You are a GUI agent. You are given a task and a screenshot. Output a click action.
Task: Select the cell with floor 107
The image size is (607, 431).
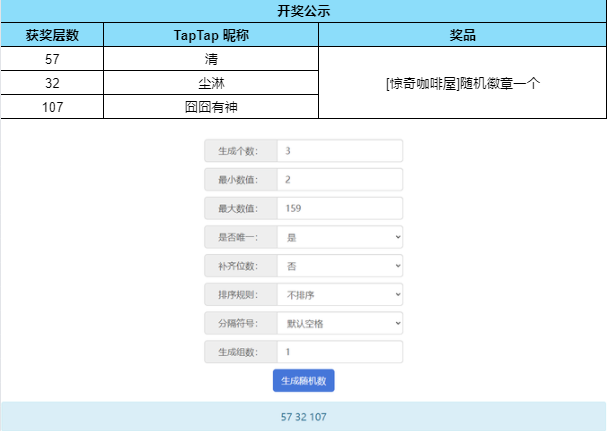coord(52,107)
